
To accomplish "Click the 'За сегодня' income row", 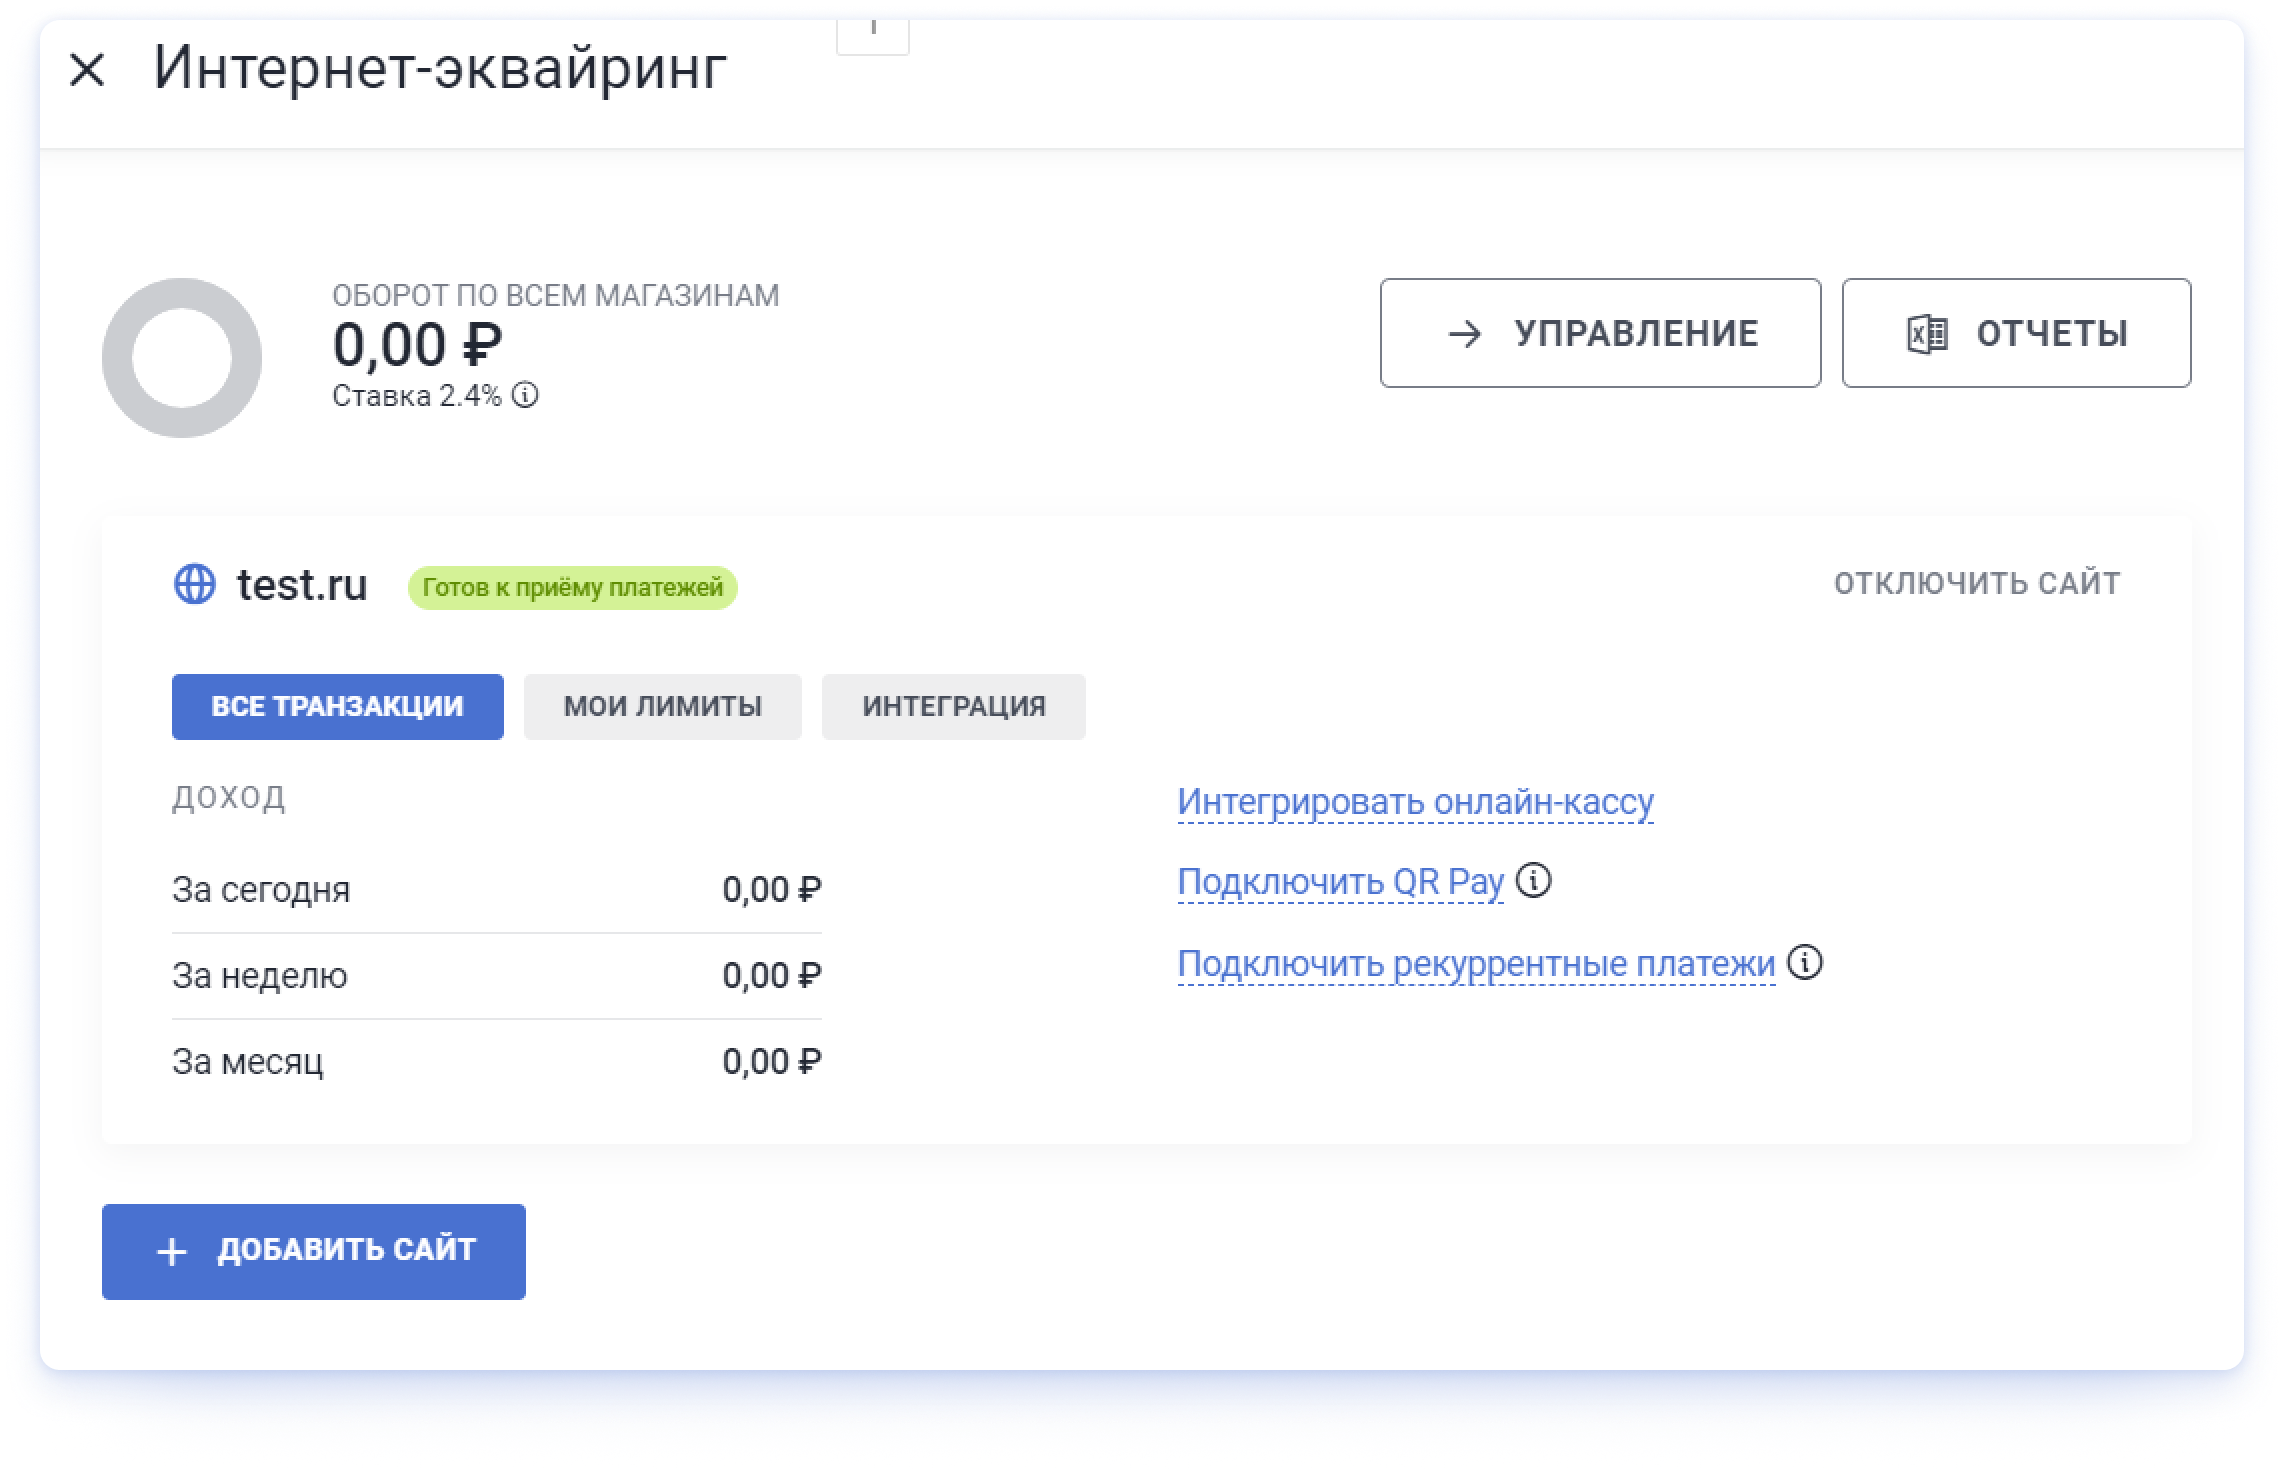I will point(497,890).
